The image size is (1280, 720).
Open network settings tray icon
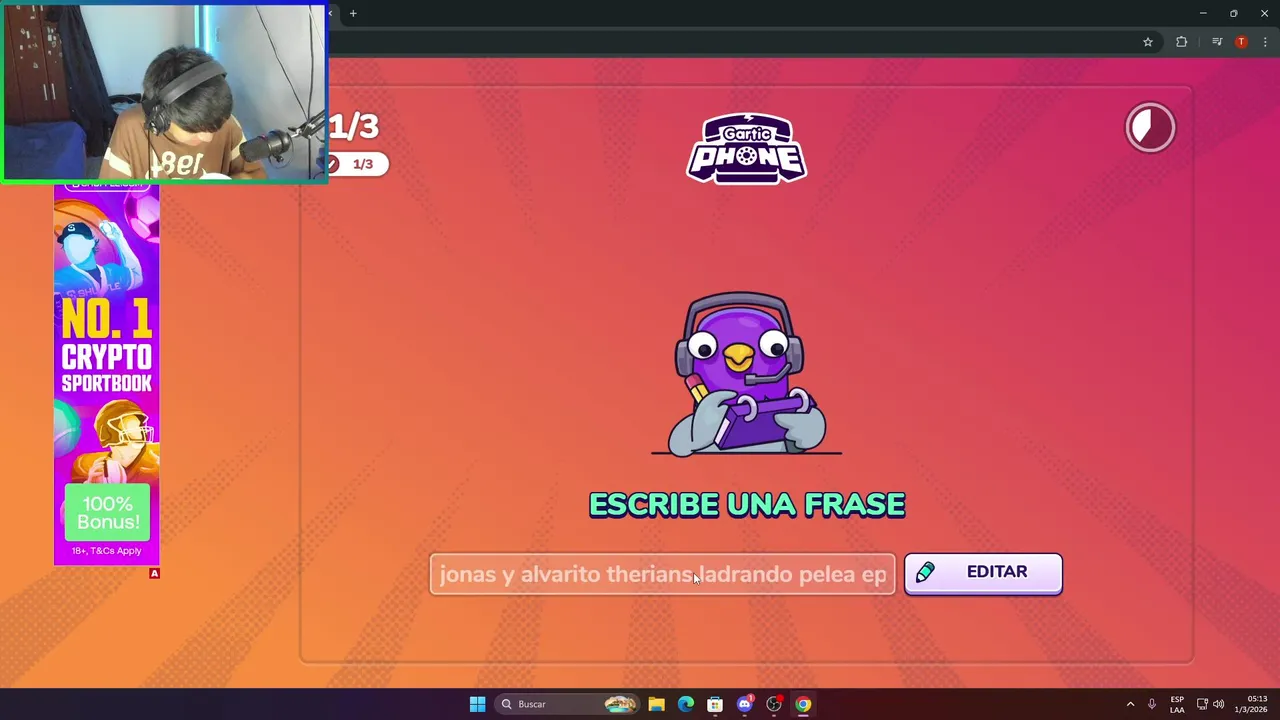pos(1202,704)
